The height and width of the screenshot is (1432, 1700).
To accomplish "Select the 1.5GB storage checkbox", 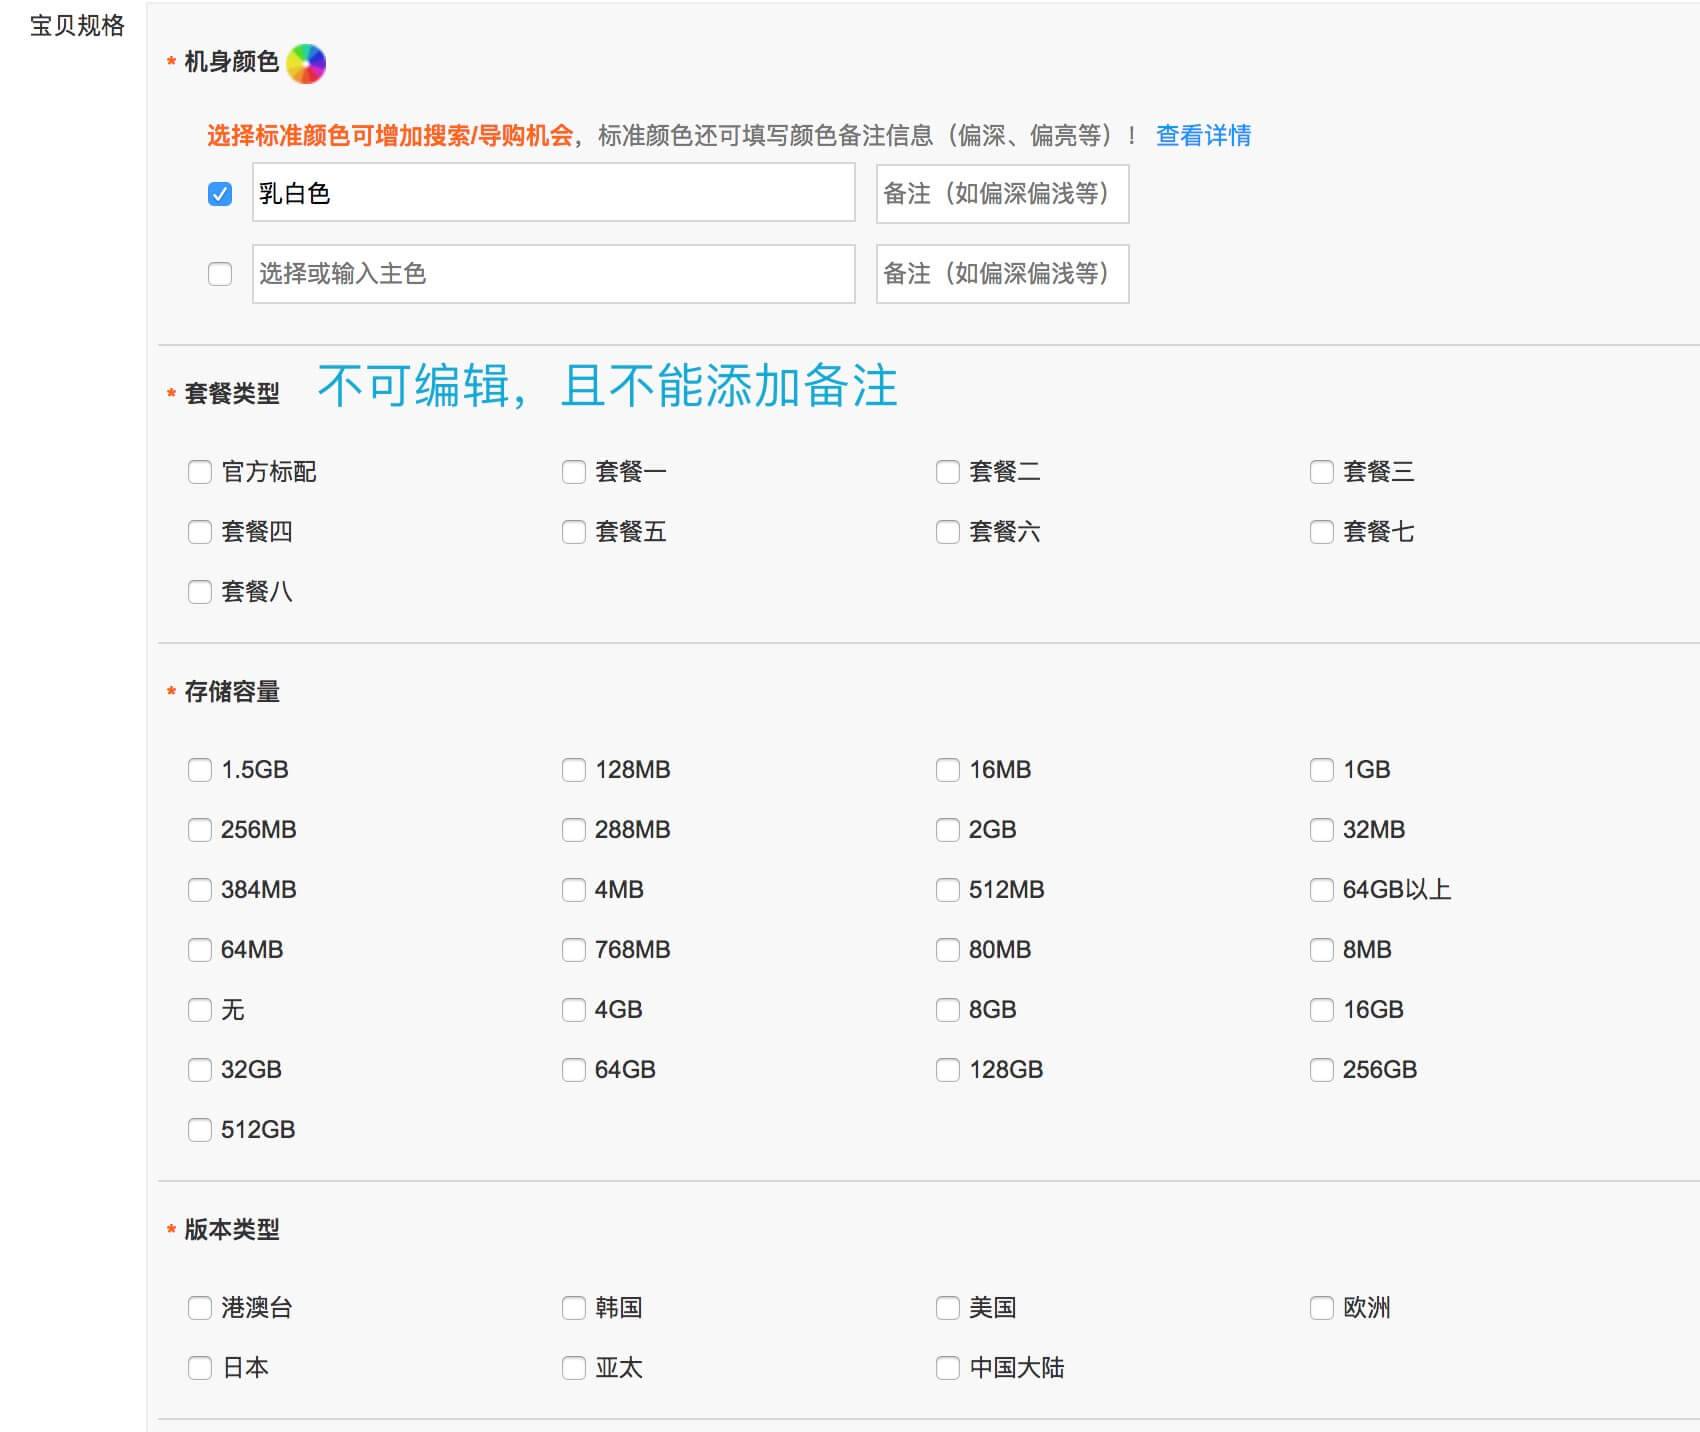I will coord(200,769).
